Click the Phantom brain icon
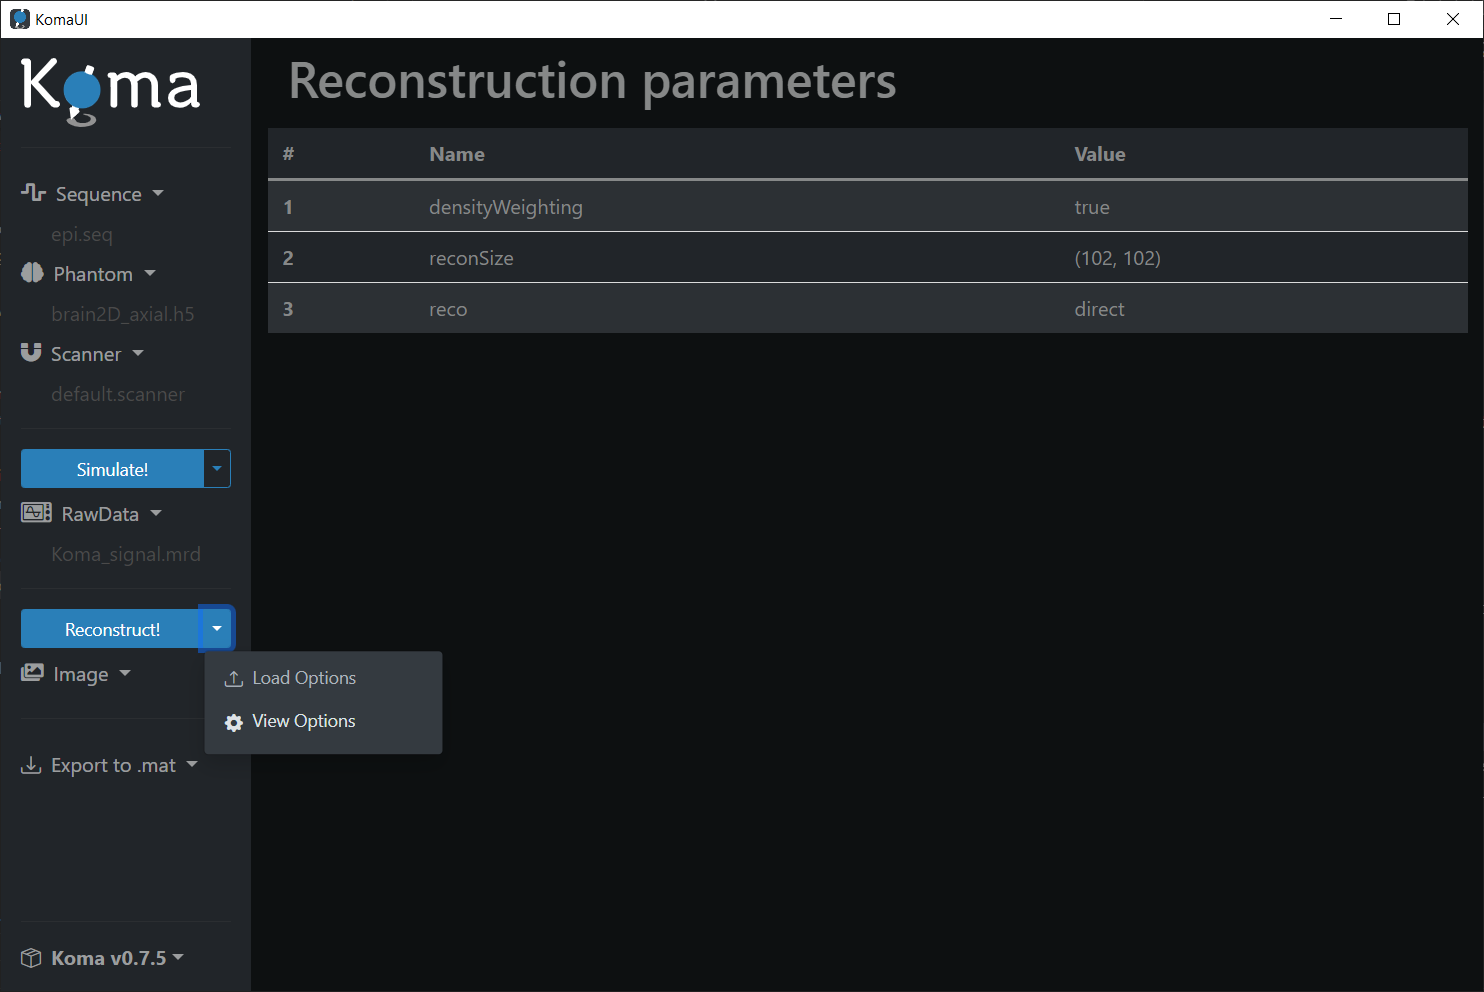The height and width of the screenshot is (992, 1484). click(x=32, y=273)
